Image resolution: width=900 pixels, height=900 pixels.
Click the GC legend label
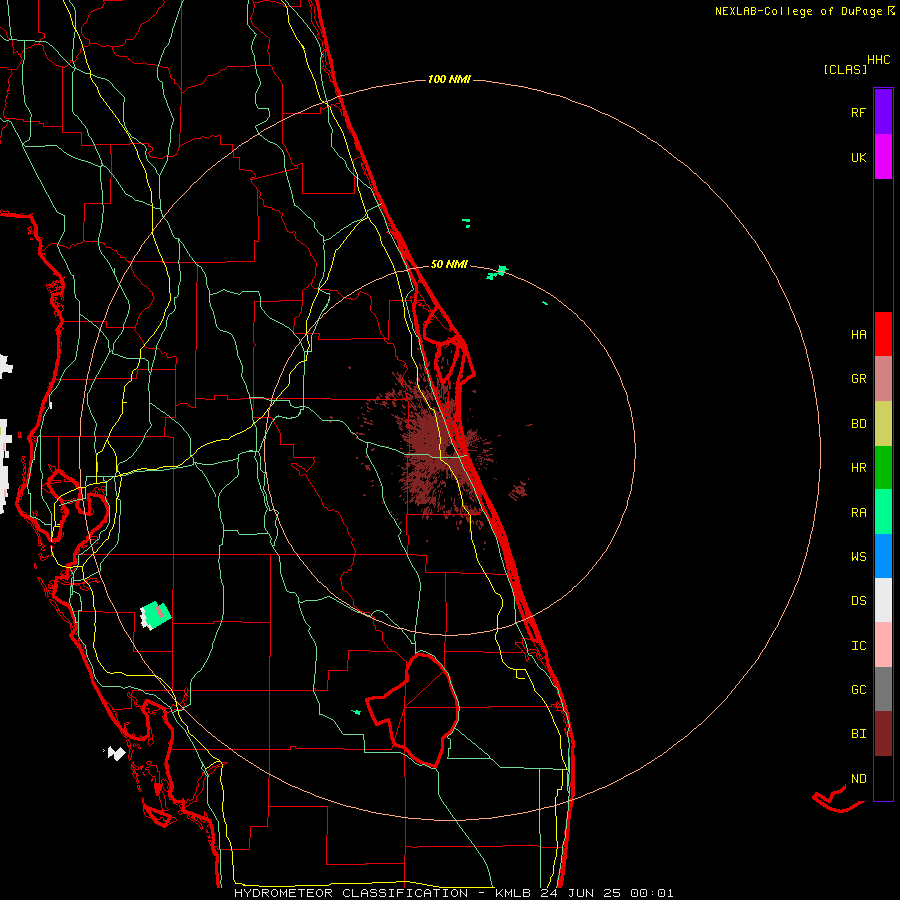pos(858,690)
